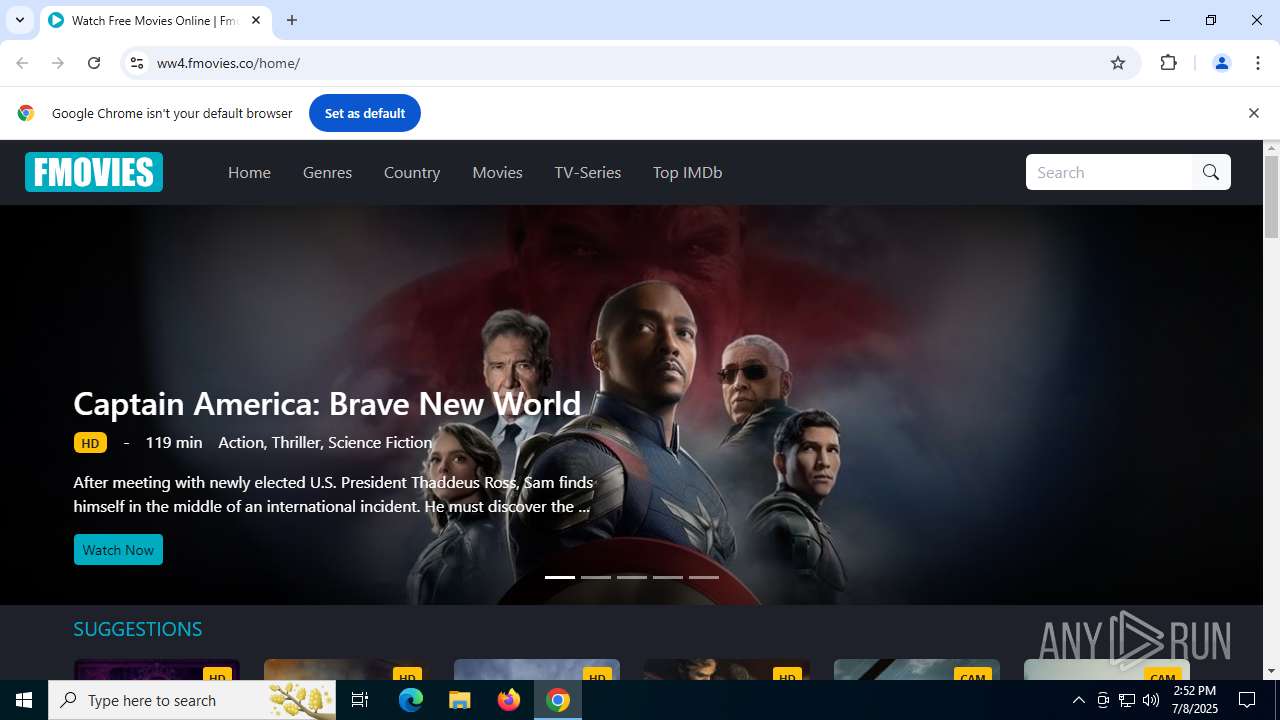Launch Firefox from taskbar
The image size is (1280, 720).
pyautogui.click(x=509, y=700)
